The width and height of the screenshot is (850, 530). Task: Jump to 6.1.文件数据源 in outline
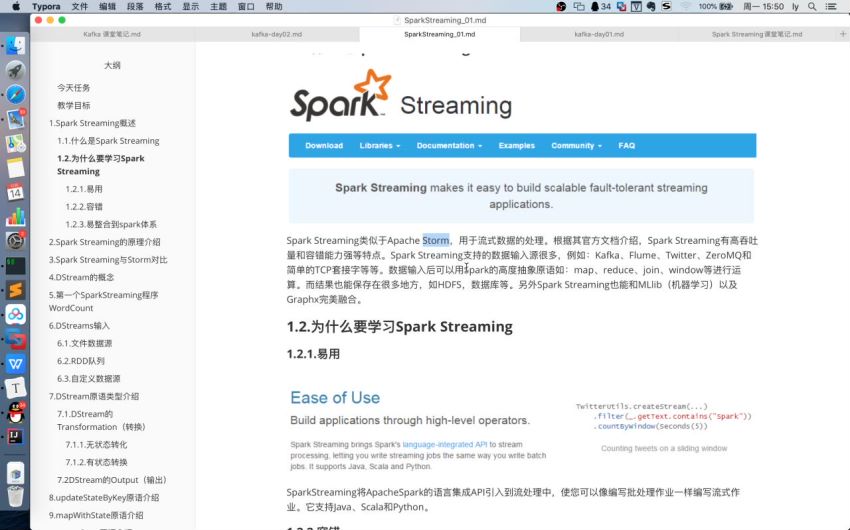tap(85, 344)
